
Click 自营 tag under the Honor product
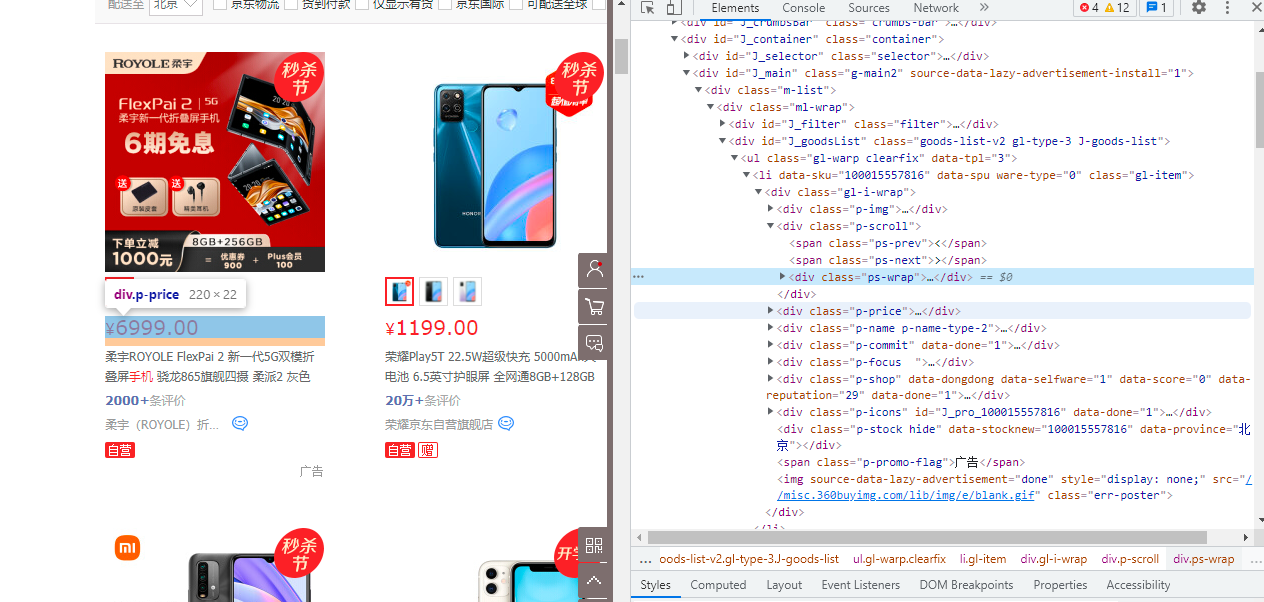(400, 450)
